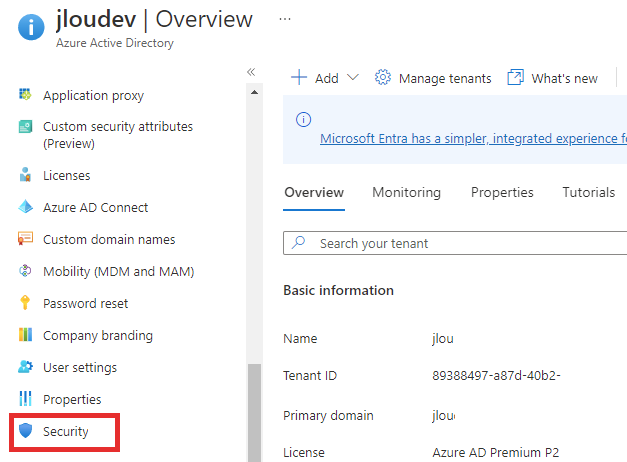Click the info icon in the Entra banner

(304, 119)
